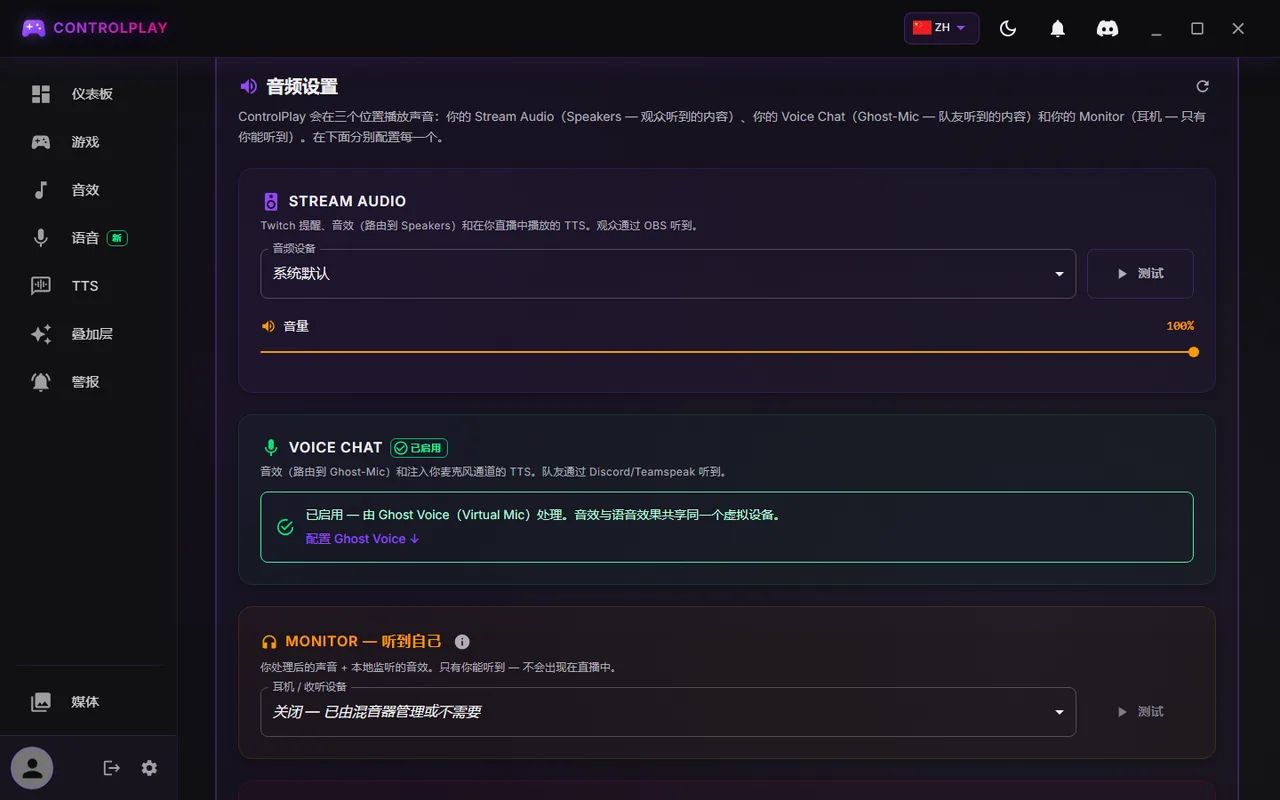
Task: Click the MONITOR — 听到自己 heading
Action: (363, 641)
